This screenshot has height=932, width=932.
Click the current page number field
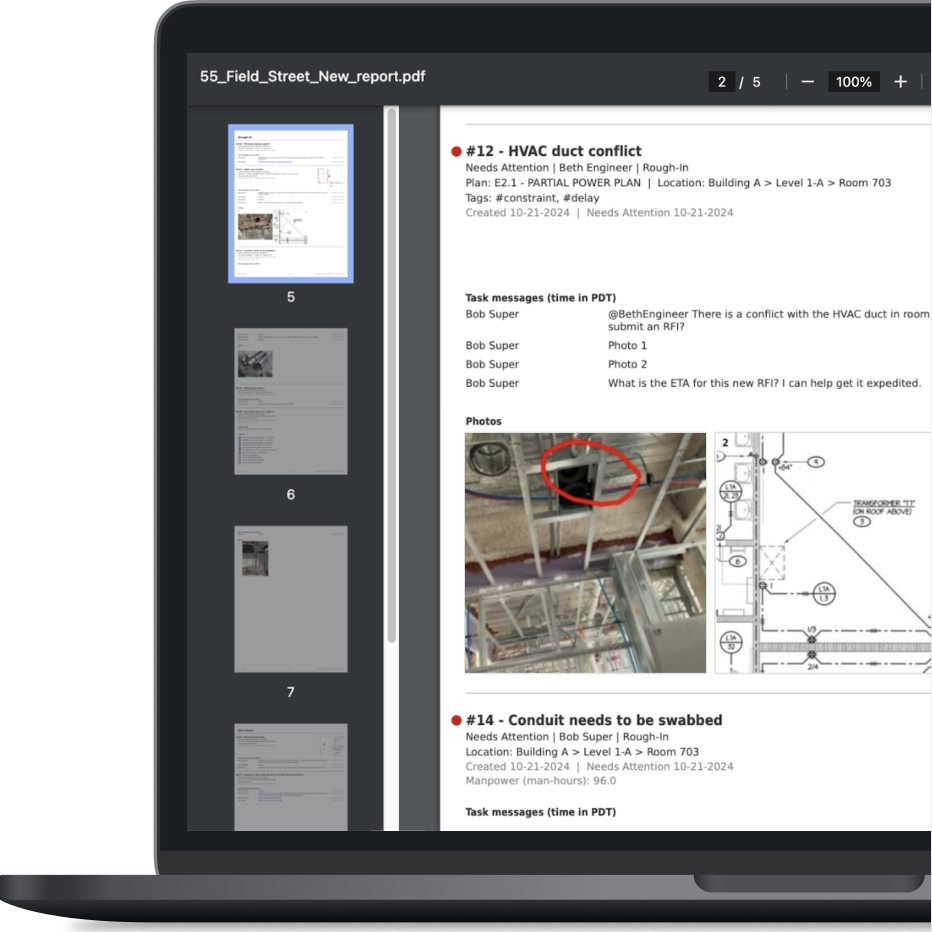click(x=721, y=82)
